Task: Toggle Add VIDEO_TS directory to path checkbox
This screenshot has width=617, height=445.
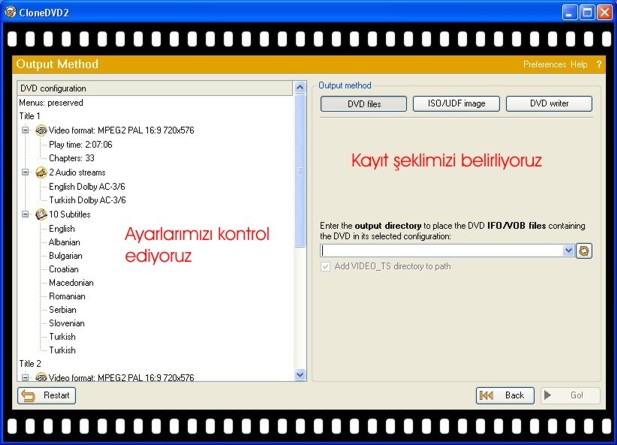Action: click(325, 266)
